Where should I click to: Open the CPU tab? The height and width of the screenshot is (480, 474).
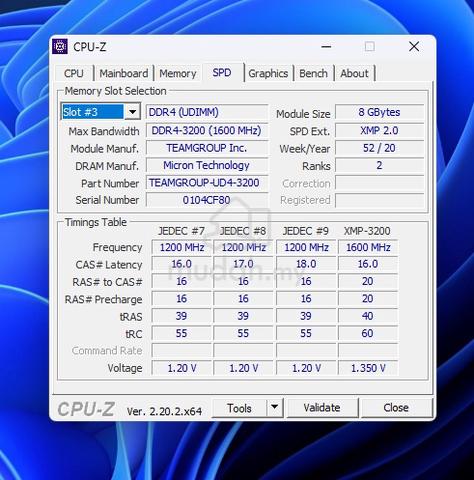pos(74,73)
